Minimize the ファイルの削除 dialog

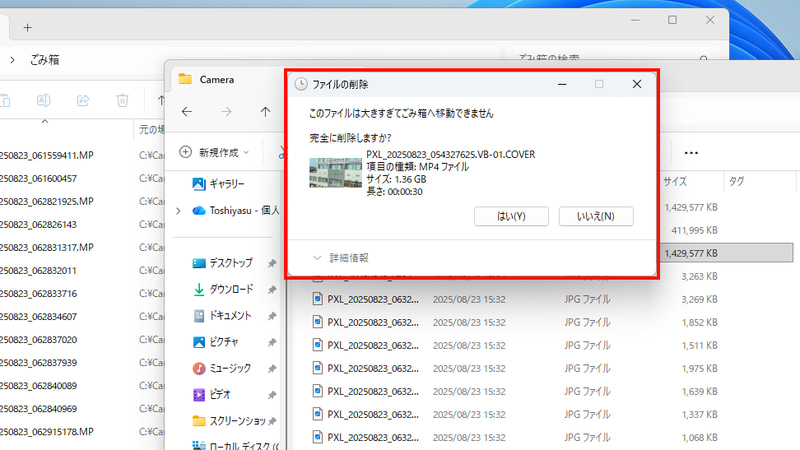click(562, 84)
